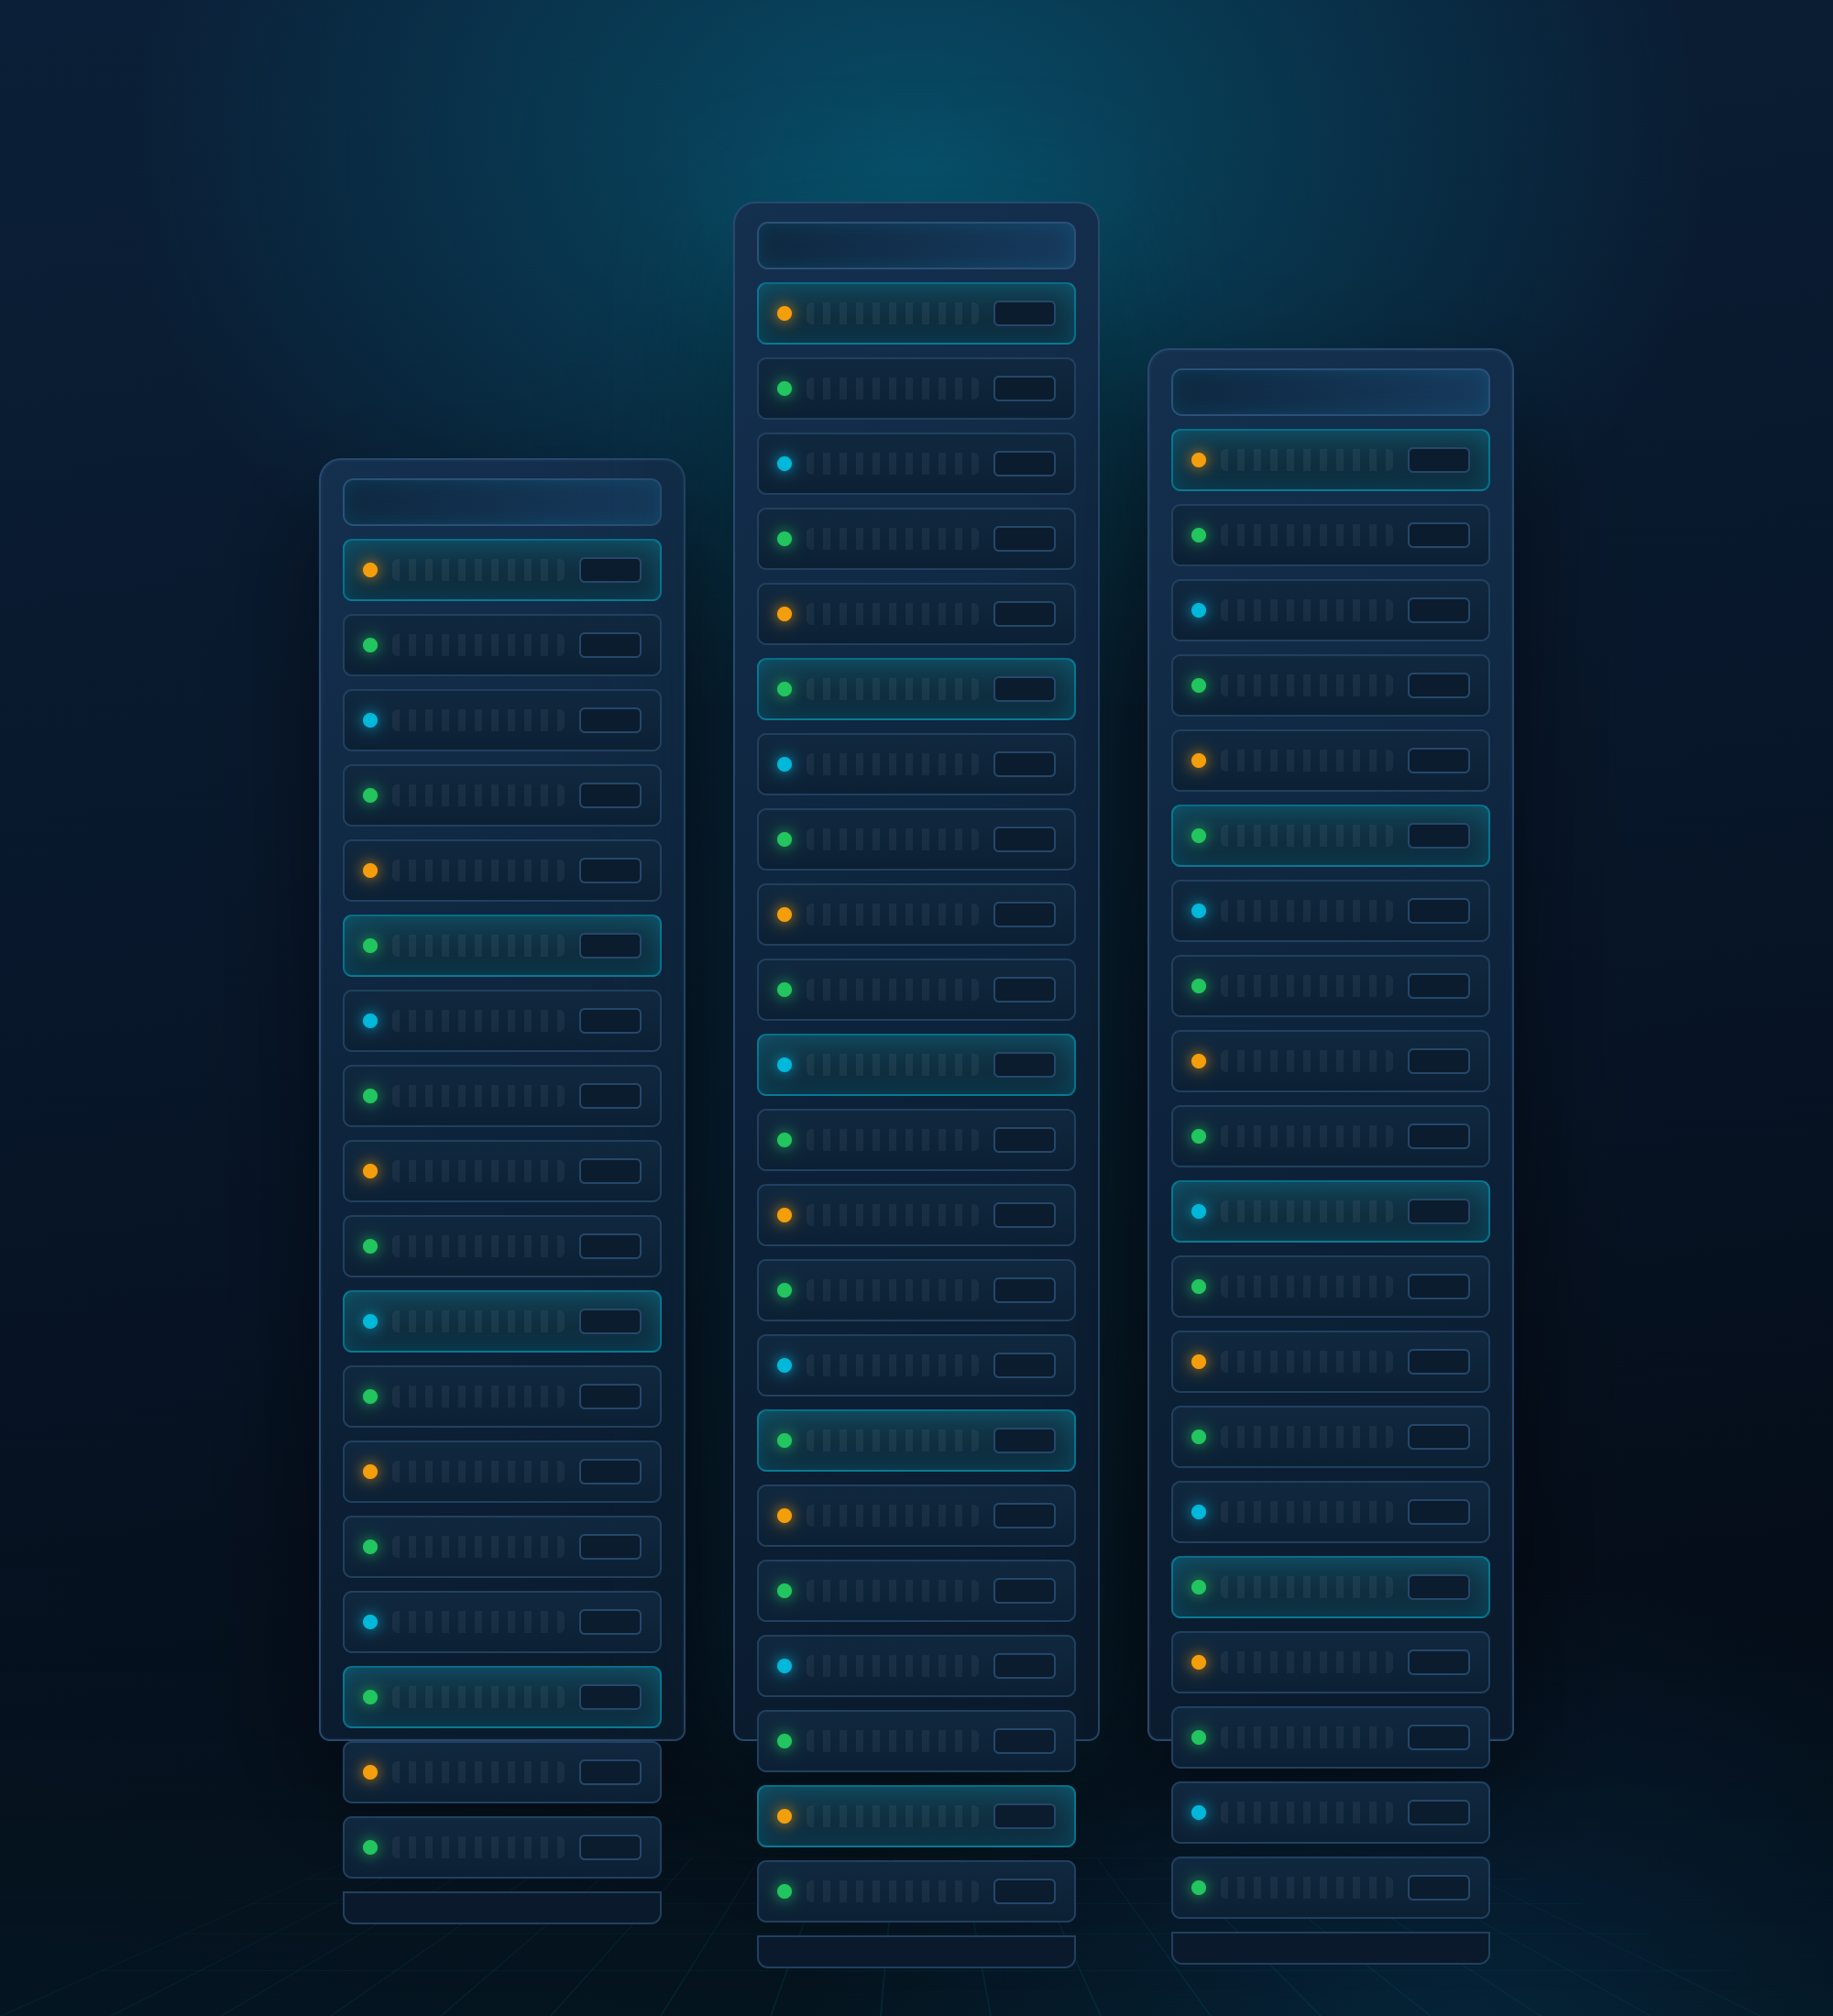Click the green LED on the medium rack's bottom server

[x=1198, y=1887]
